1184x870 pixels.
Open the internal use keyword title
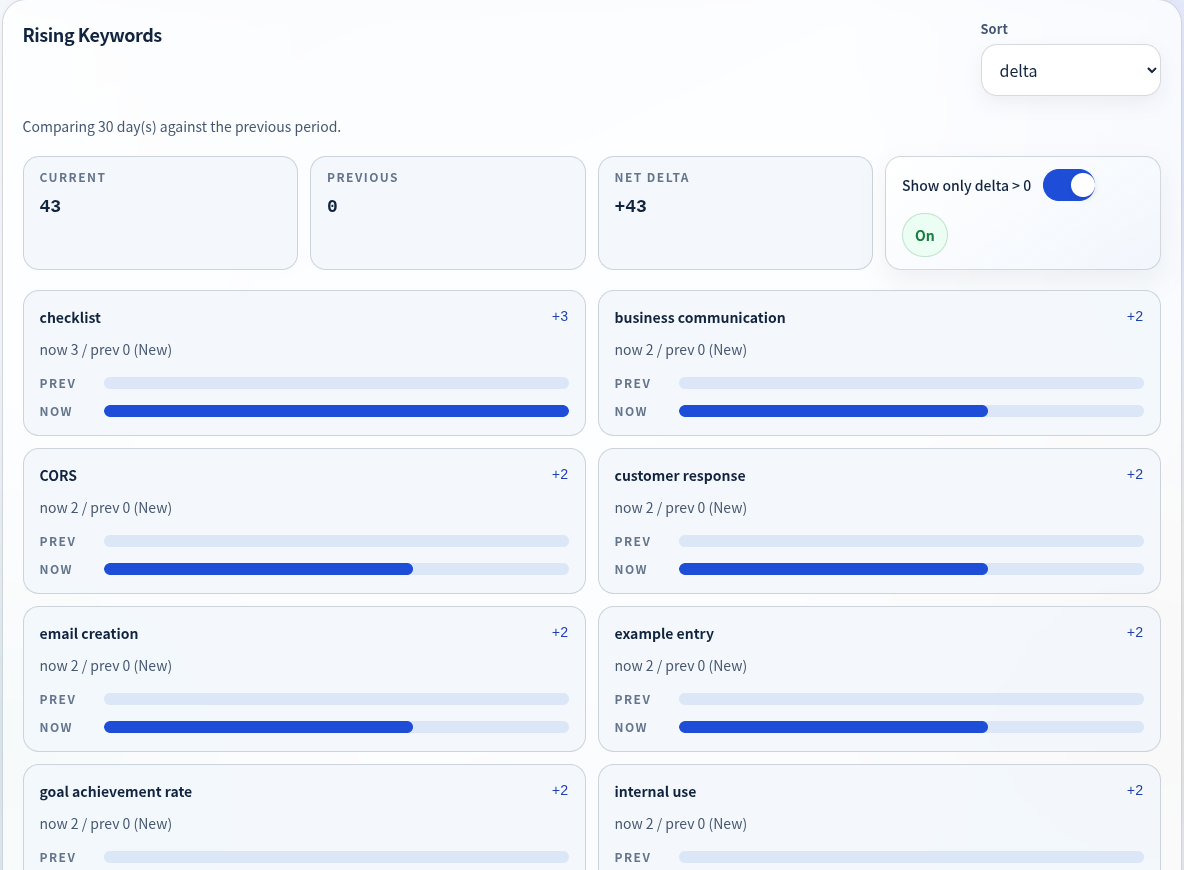(655, 791)
